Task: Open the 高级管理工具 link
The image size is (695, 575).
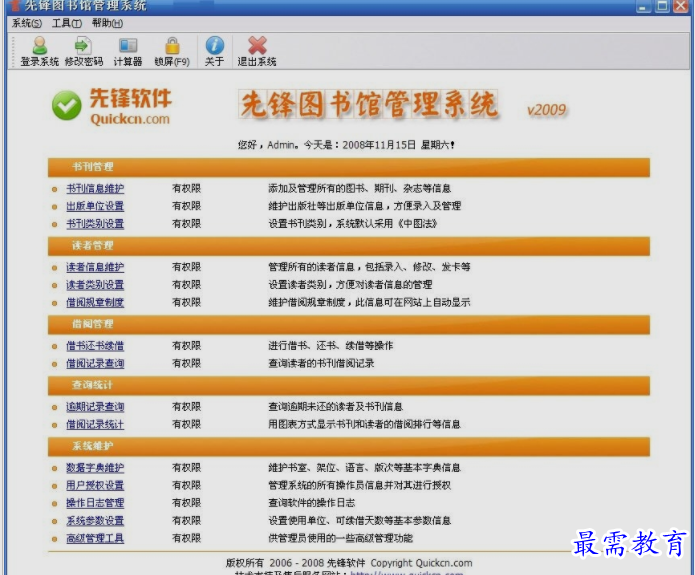Action: click(95, 538)
